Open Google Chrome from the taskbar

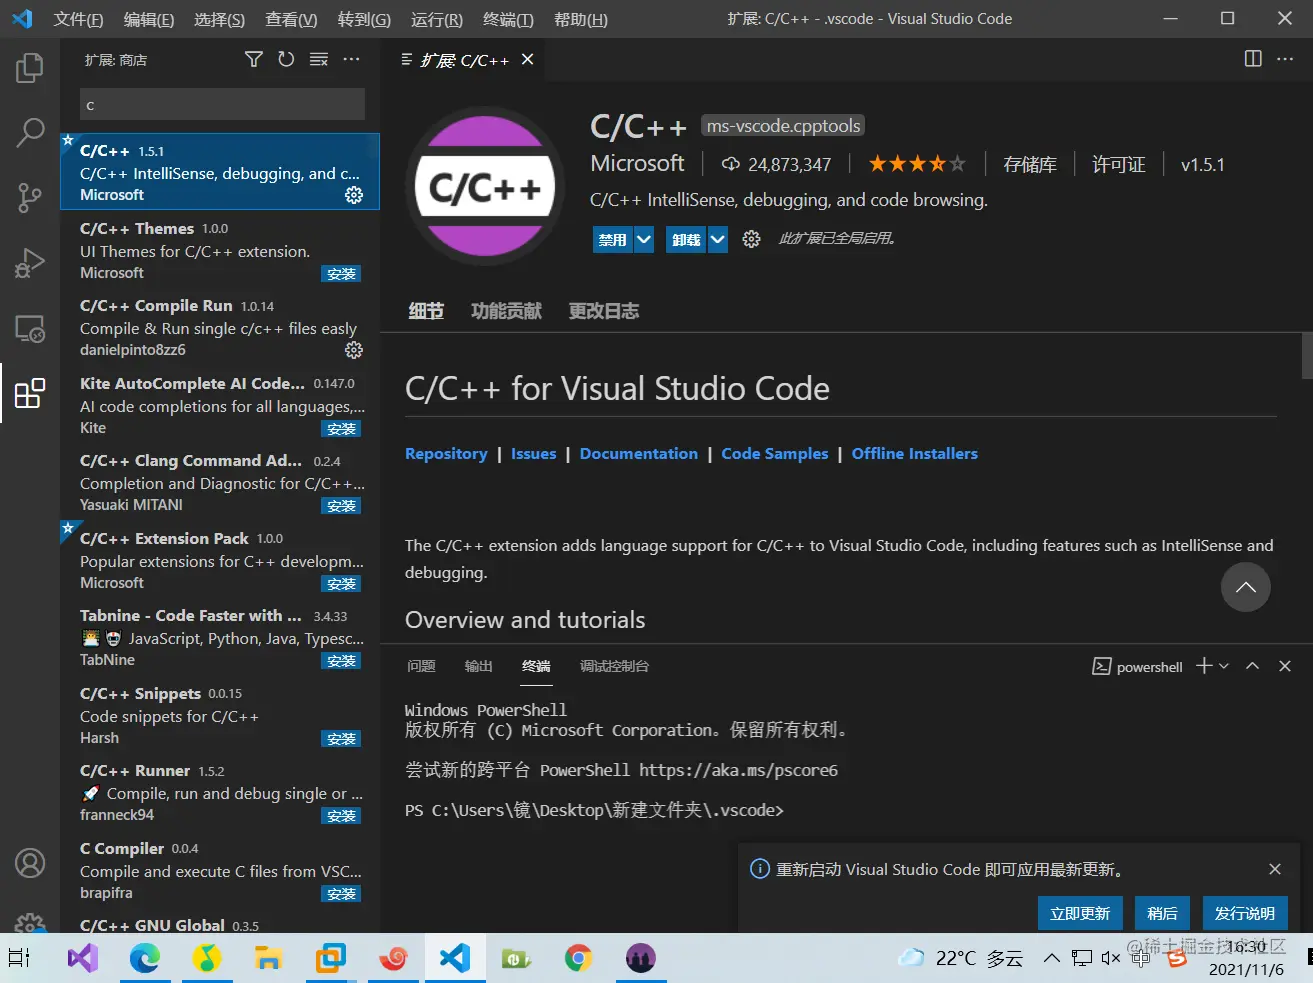pos(578,958)
